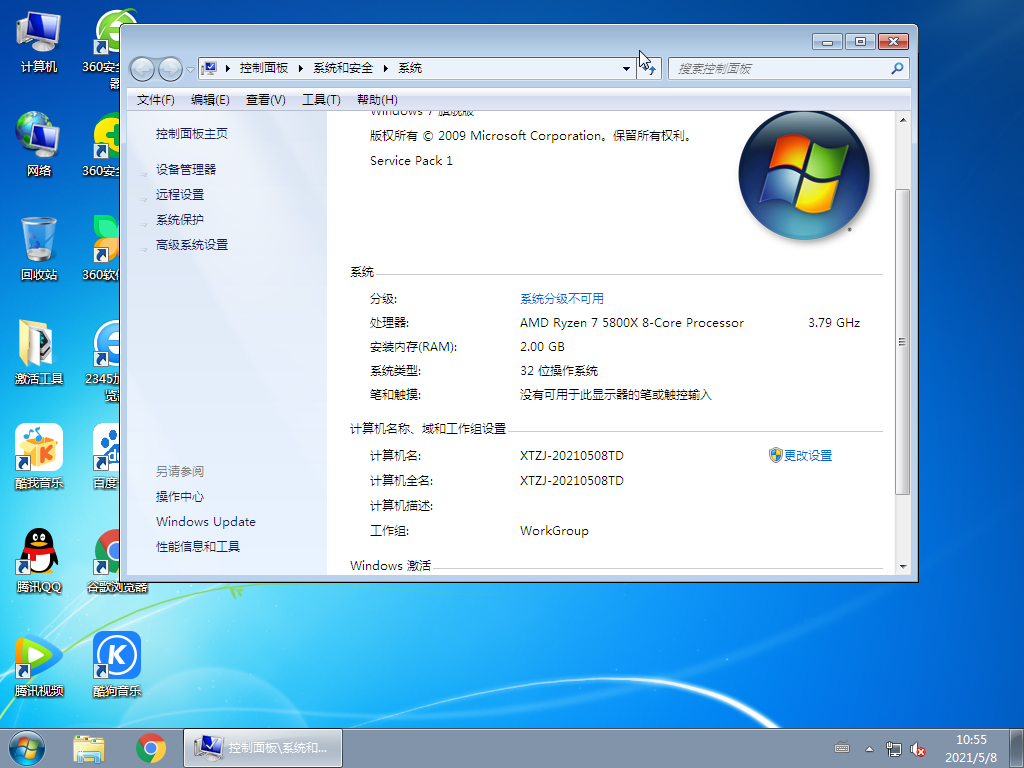Launch 酷狗音乐 from the desktop
Viewport: 1024px width, 768px height.
[x=115, y=663]
